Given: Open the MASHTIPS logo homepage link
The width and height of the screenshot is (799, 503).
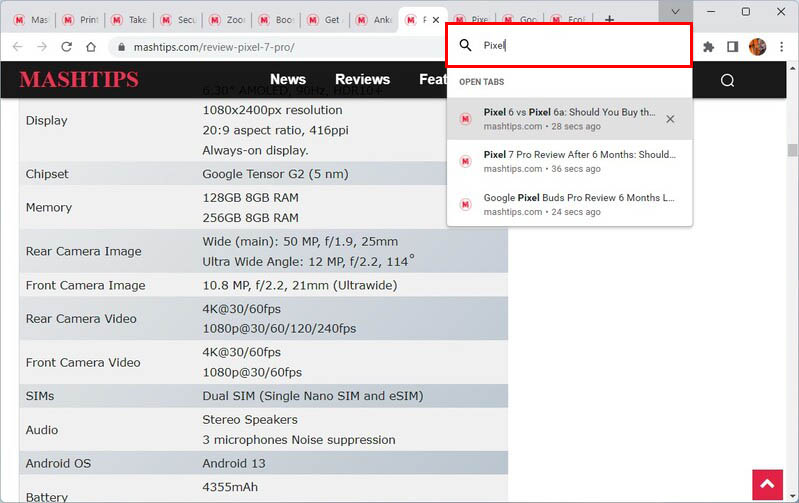Looking at the screenshot, I should click(x=79, y=80).
